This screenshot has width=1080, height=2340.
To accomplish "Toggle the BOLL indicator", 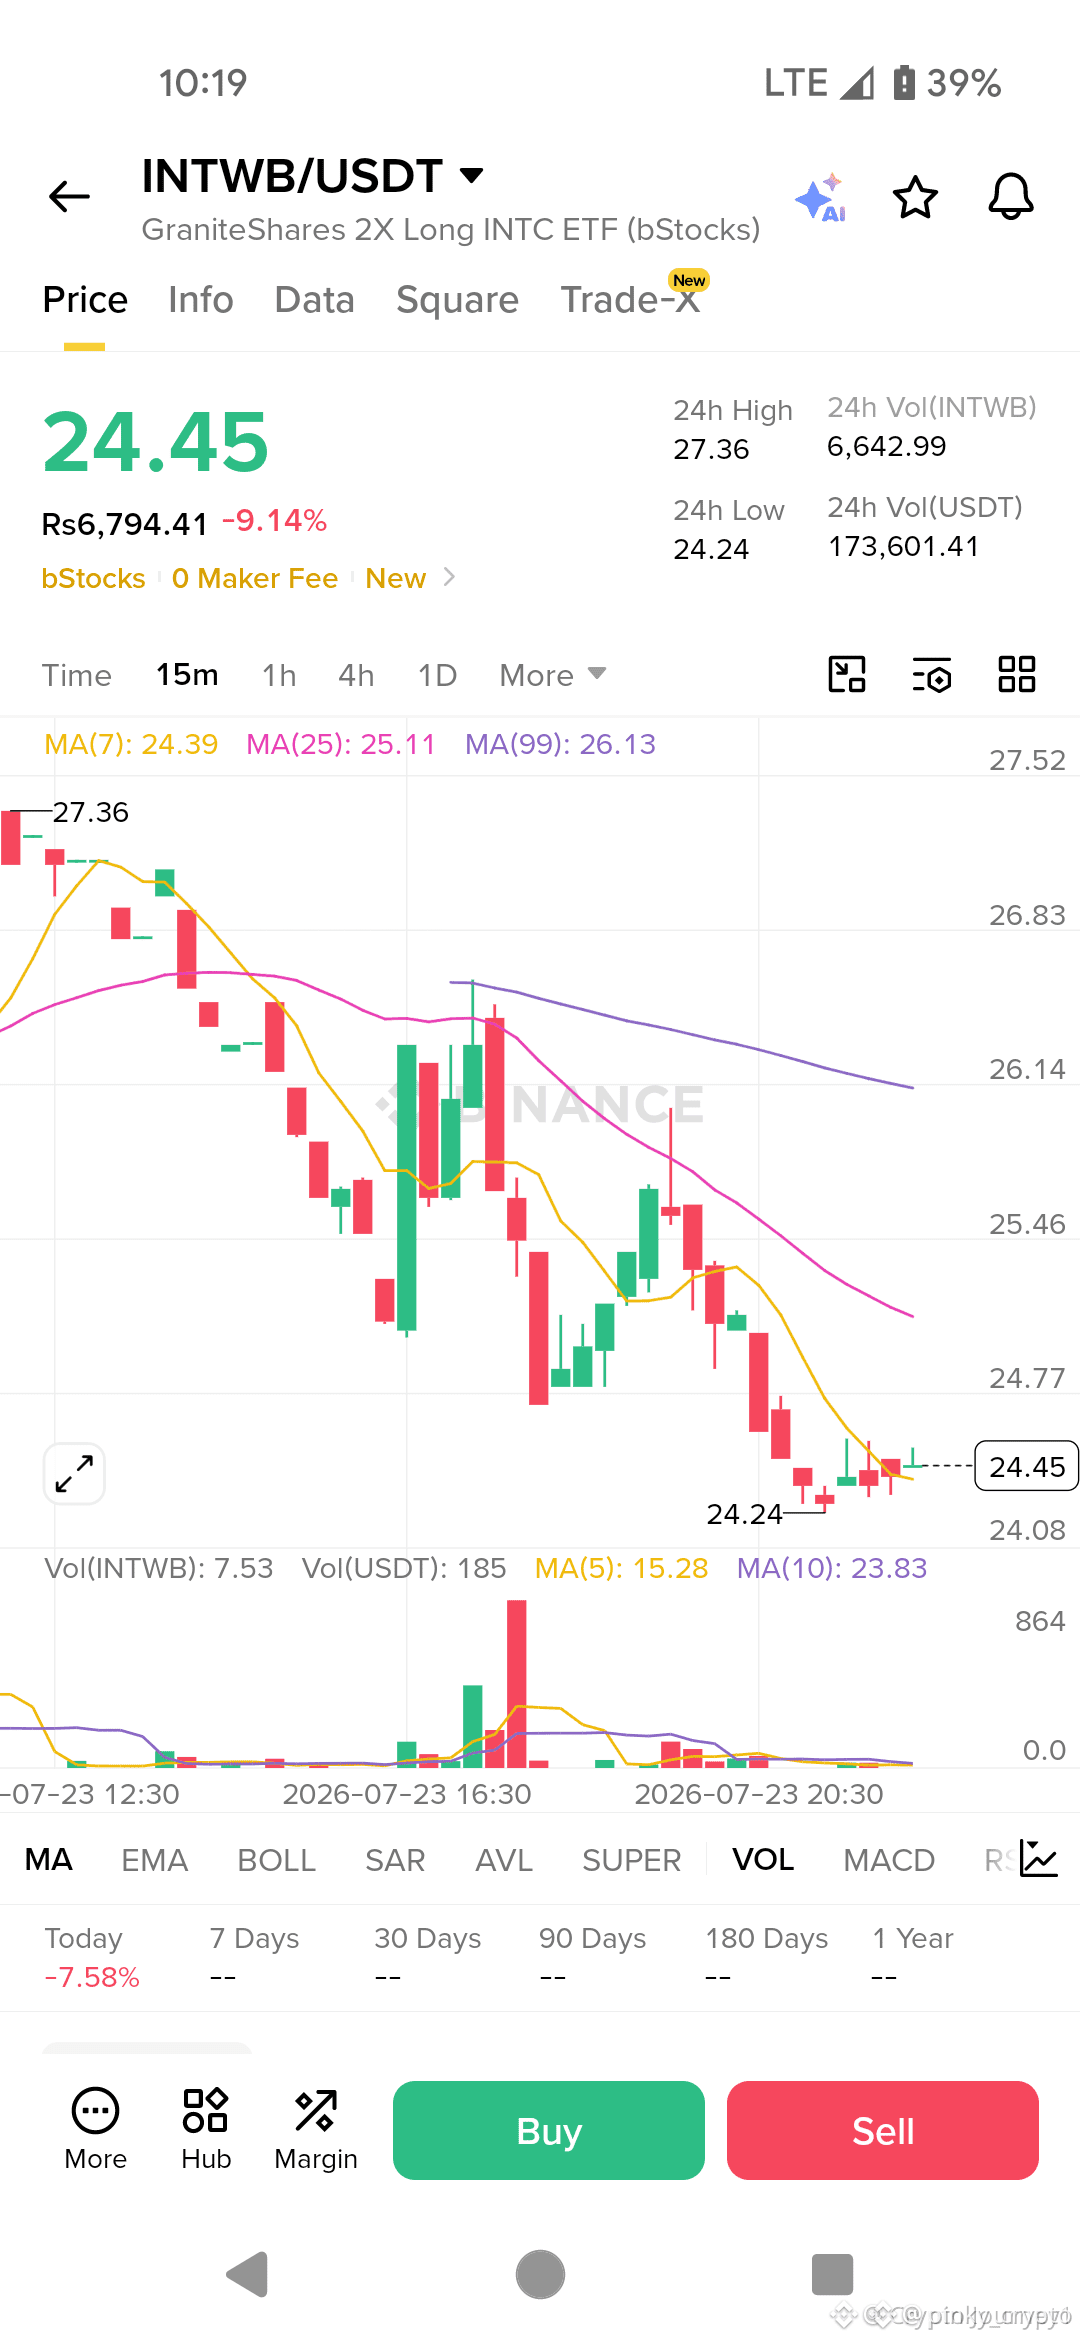I will tap(276, 1859).
